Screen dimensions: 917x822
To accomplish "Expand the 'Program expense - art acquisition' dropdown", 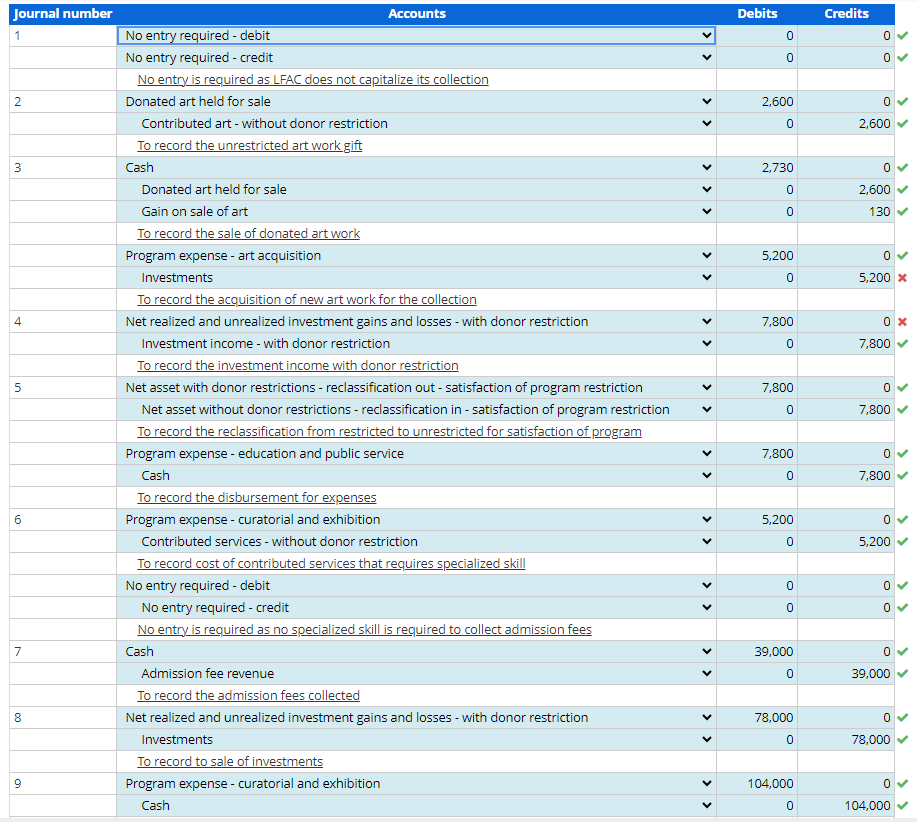I will pos(416,255).
